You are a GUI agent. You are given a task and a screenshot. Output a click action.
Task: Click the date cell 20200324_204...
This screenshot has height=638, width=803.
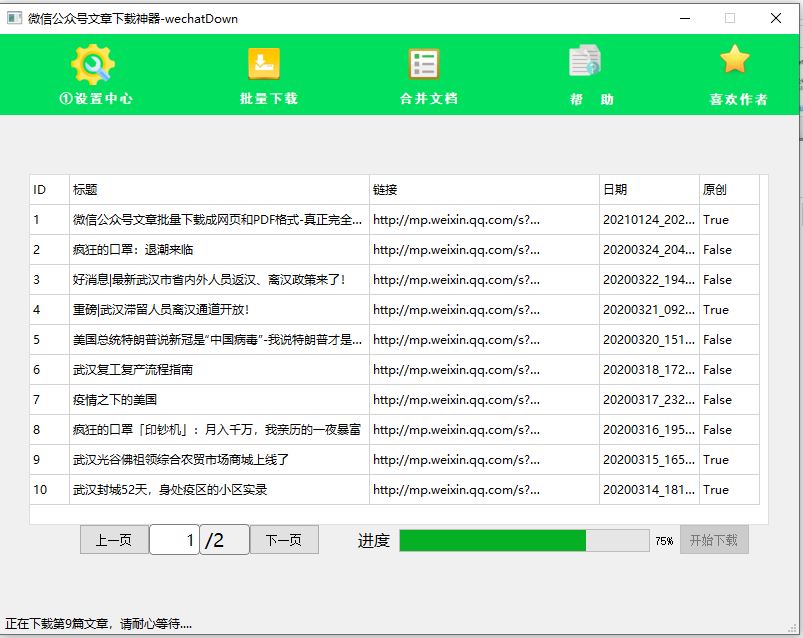(649, 250)
